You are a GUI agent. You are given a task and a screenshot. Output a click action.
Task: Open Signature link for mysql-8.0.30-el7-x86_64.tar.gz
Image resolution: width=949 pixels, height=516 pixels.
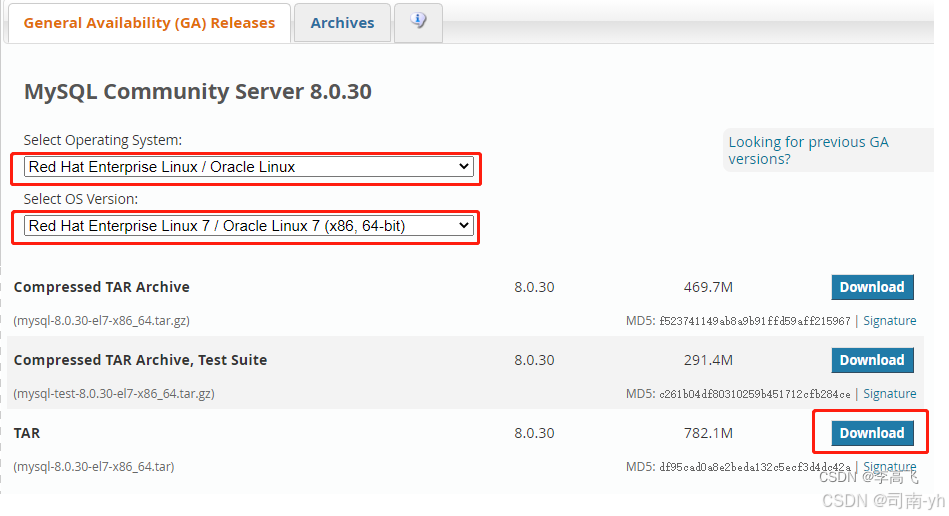point(890,321)
